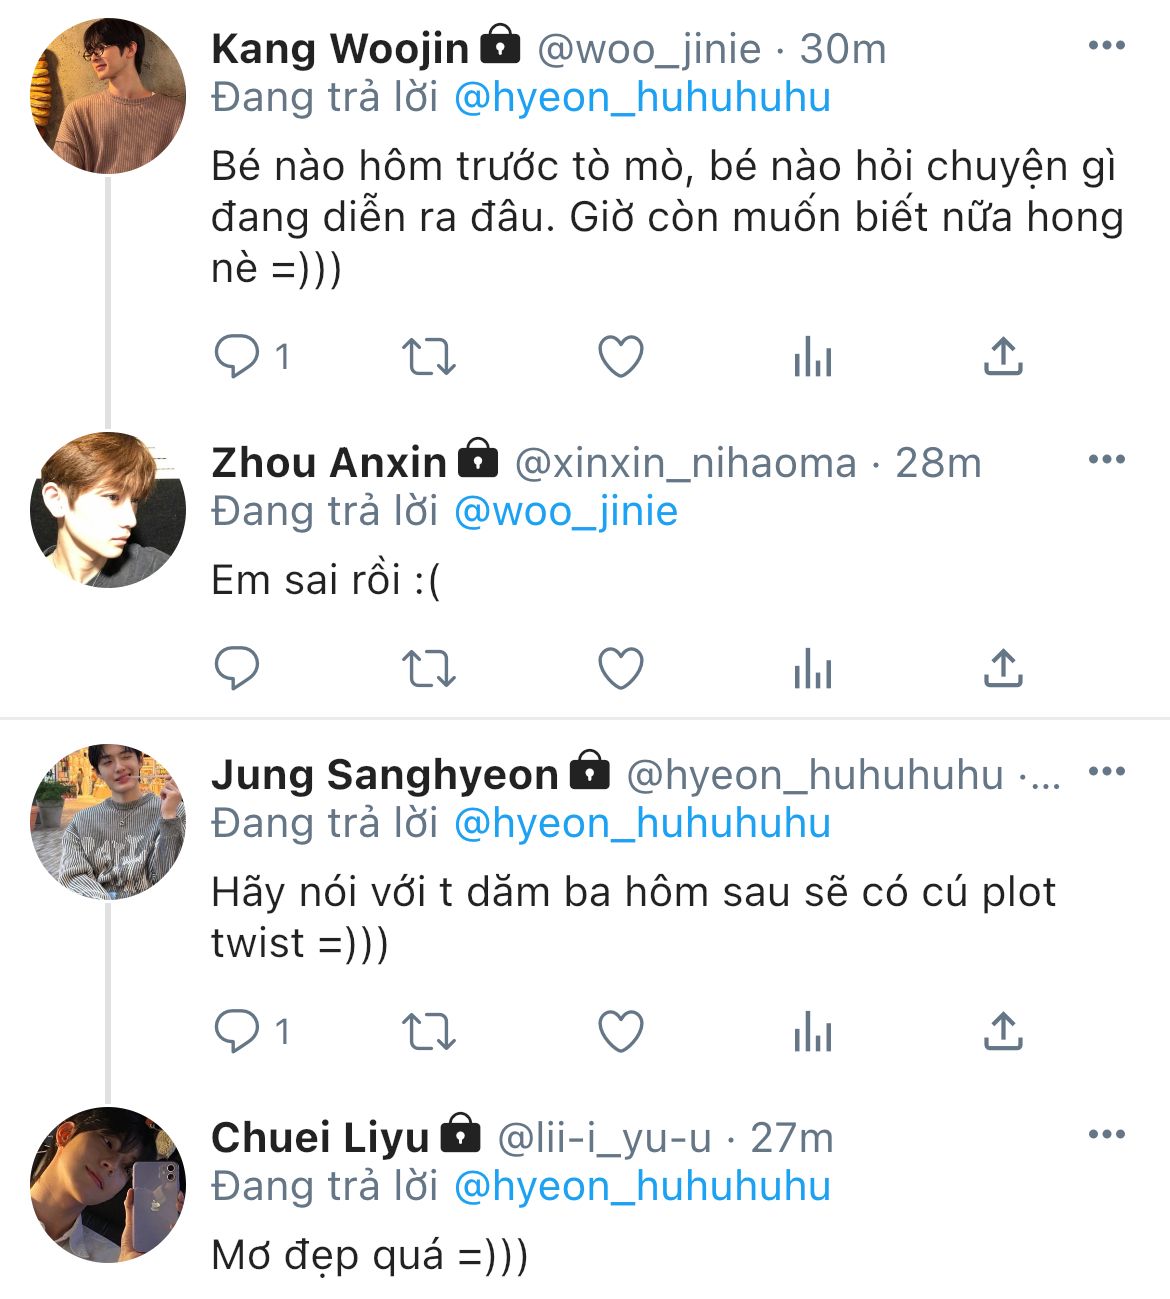
Task: Open more options on Kang Woojin's tweet
Action: [x=1106, y=46]
